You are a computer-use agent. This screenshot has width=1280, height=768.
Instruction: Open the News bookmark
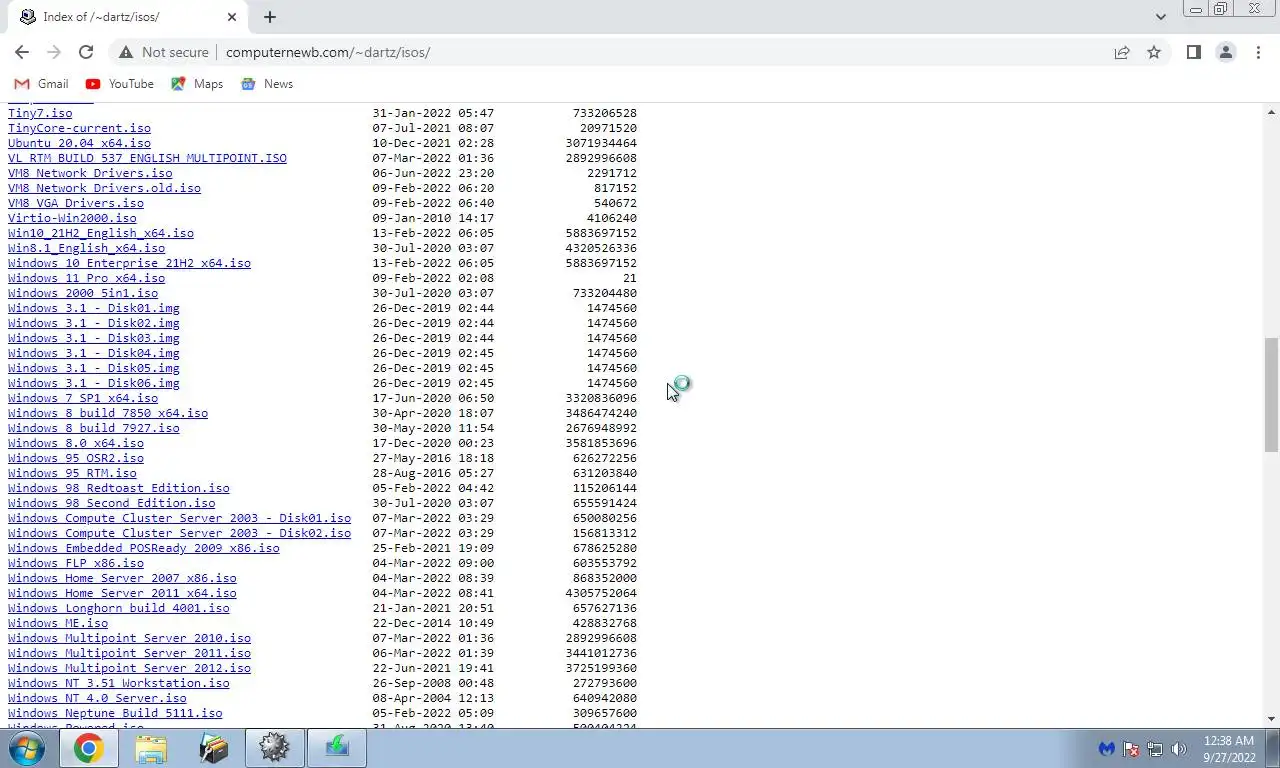point(267,84)
